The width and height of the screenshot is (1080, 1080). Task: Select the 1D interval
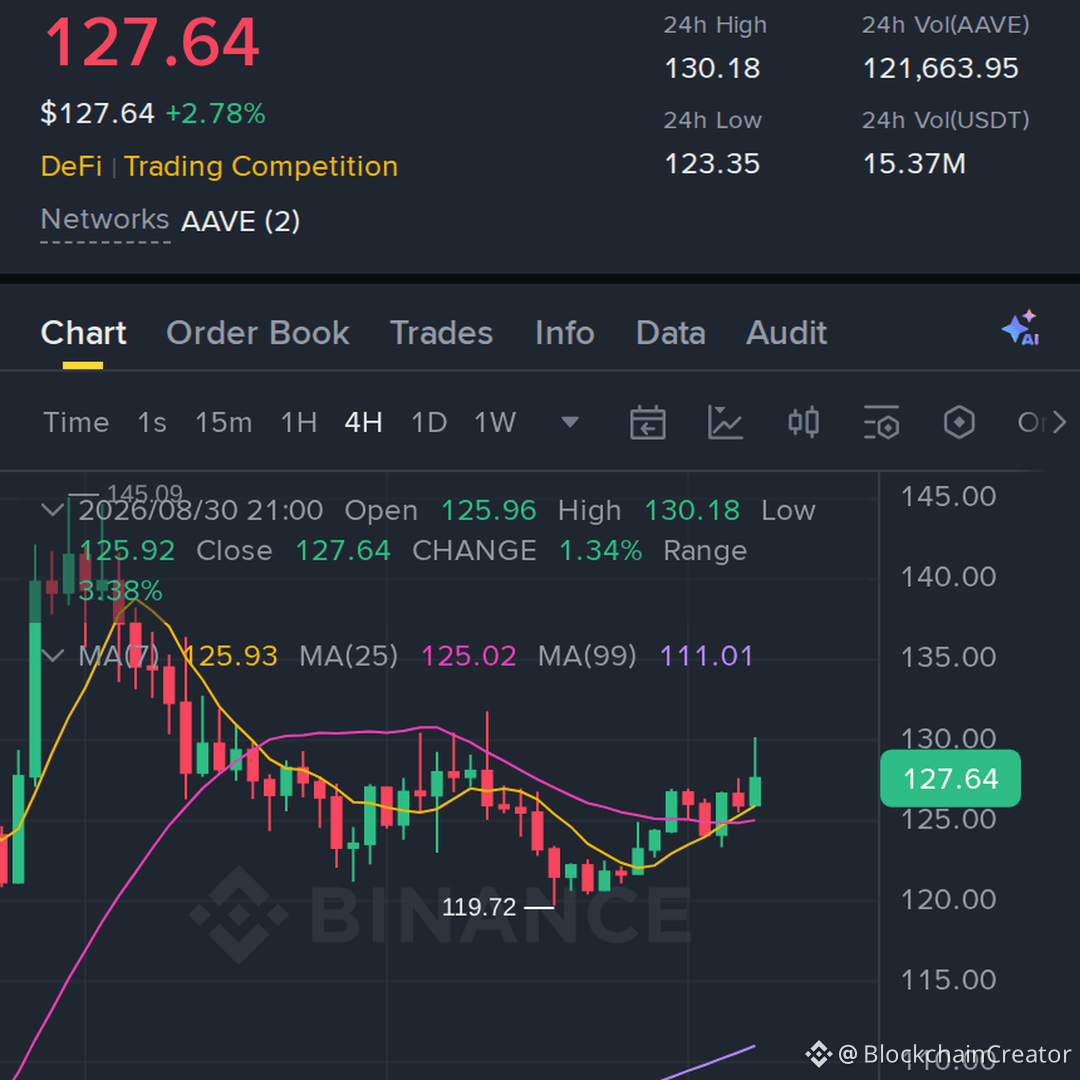[x=429, y=422]
